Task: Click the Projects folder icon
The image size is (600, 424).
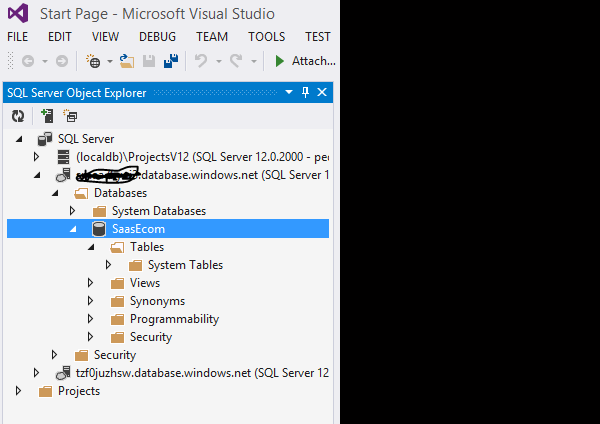Action: pos(46,391)
